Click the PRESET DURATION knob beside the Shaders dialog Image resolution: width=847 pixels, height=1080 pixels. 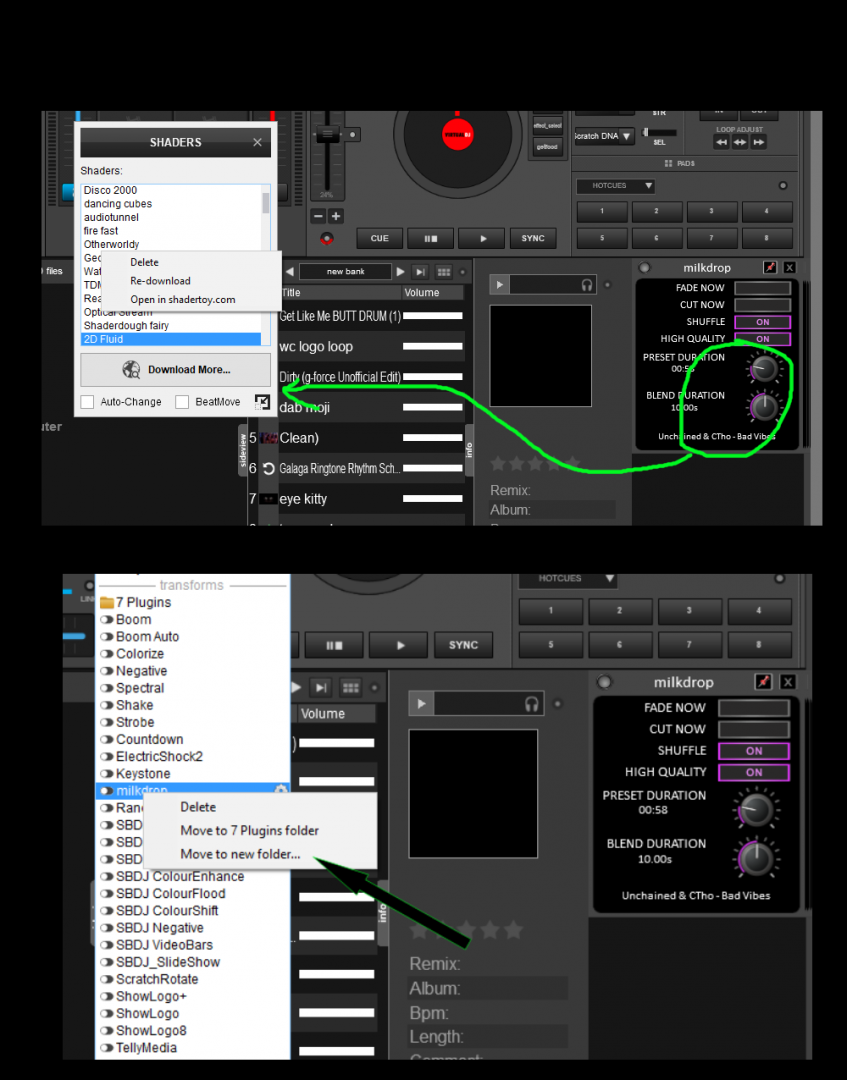[764, 368]
